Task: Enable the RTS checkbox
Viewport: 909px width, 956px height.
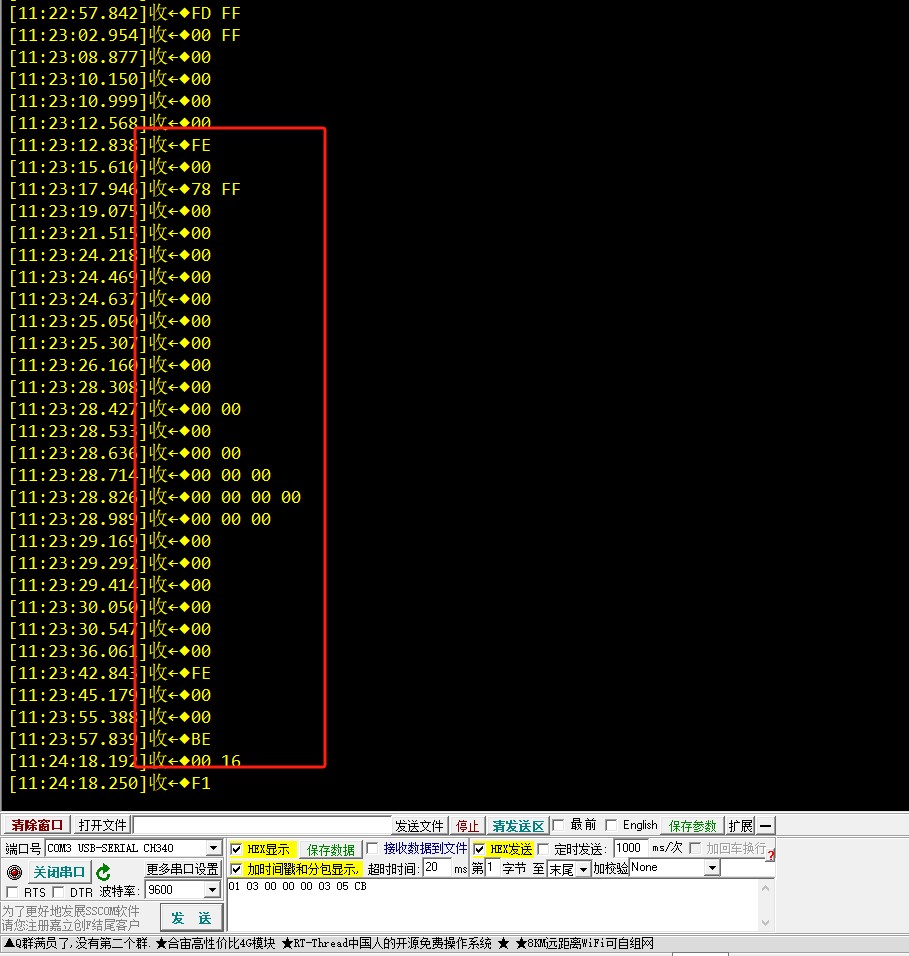Action: coord(11,892)
